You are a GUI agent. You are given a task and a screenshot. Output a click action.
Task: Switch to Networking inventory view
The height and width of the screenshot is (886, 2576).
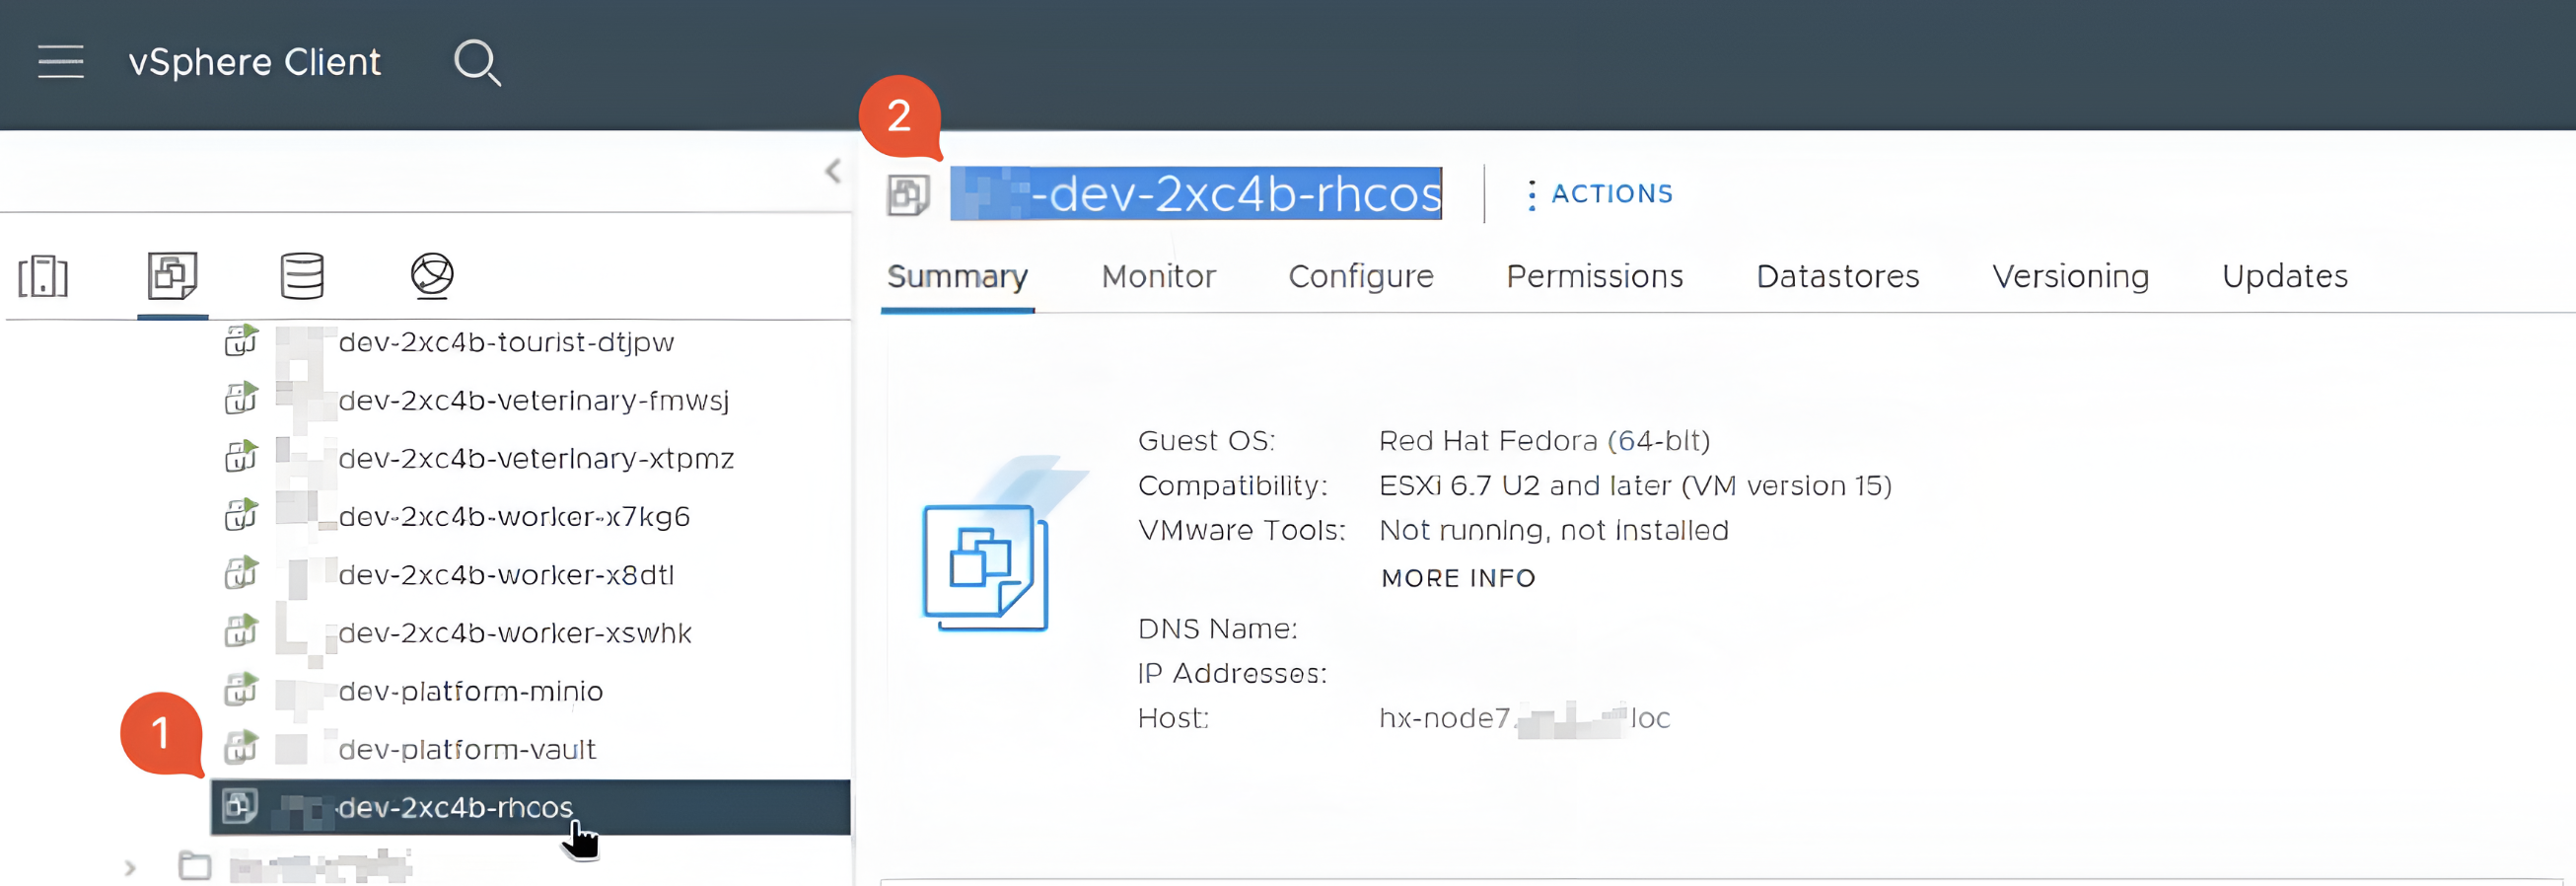point(432,275)
